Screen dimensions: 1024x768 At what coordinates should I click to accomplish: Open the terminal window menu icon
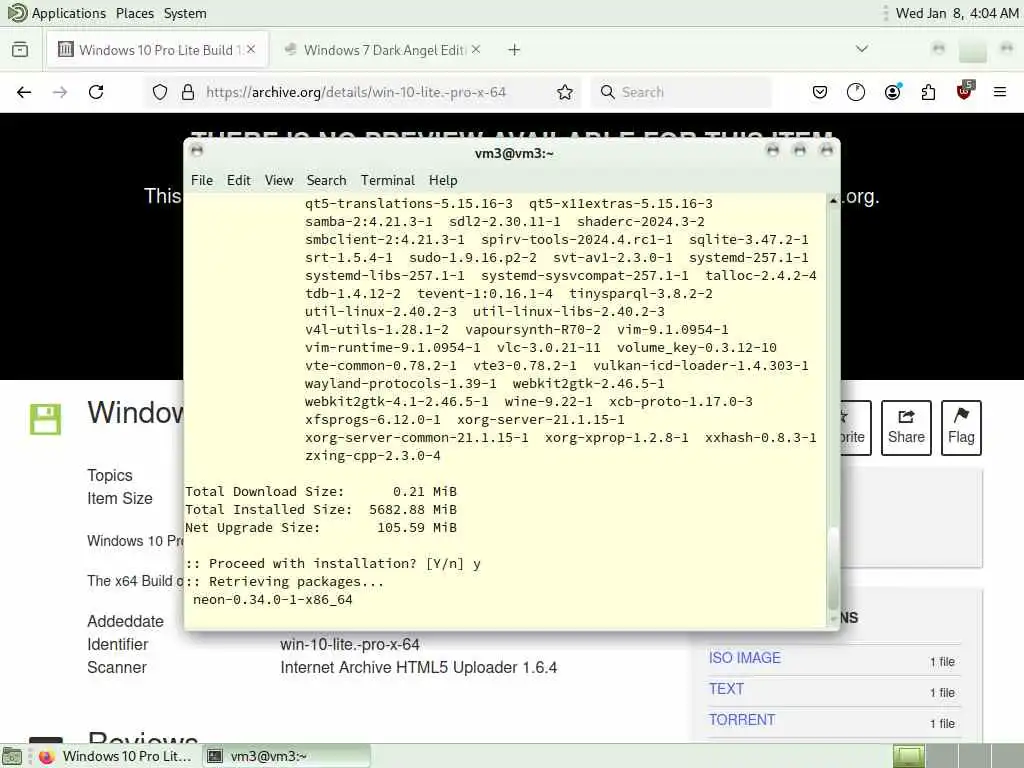197,151
